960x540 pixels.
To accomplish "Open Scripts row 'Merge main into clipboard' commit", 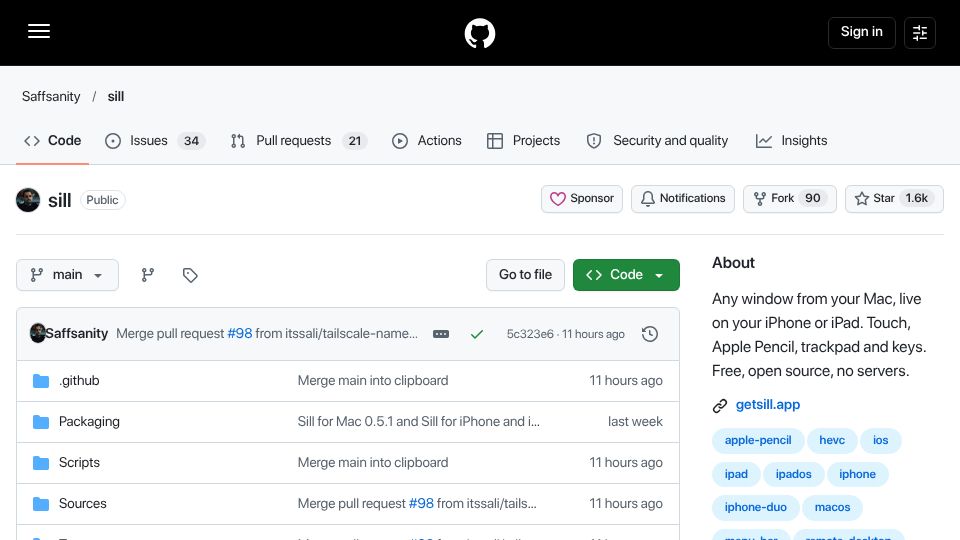I will [373, 463].
